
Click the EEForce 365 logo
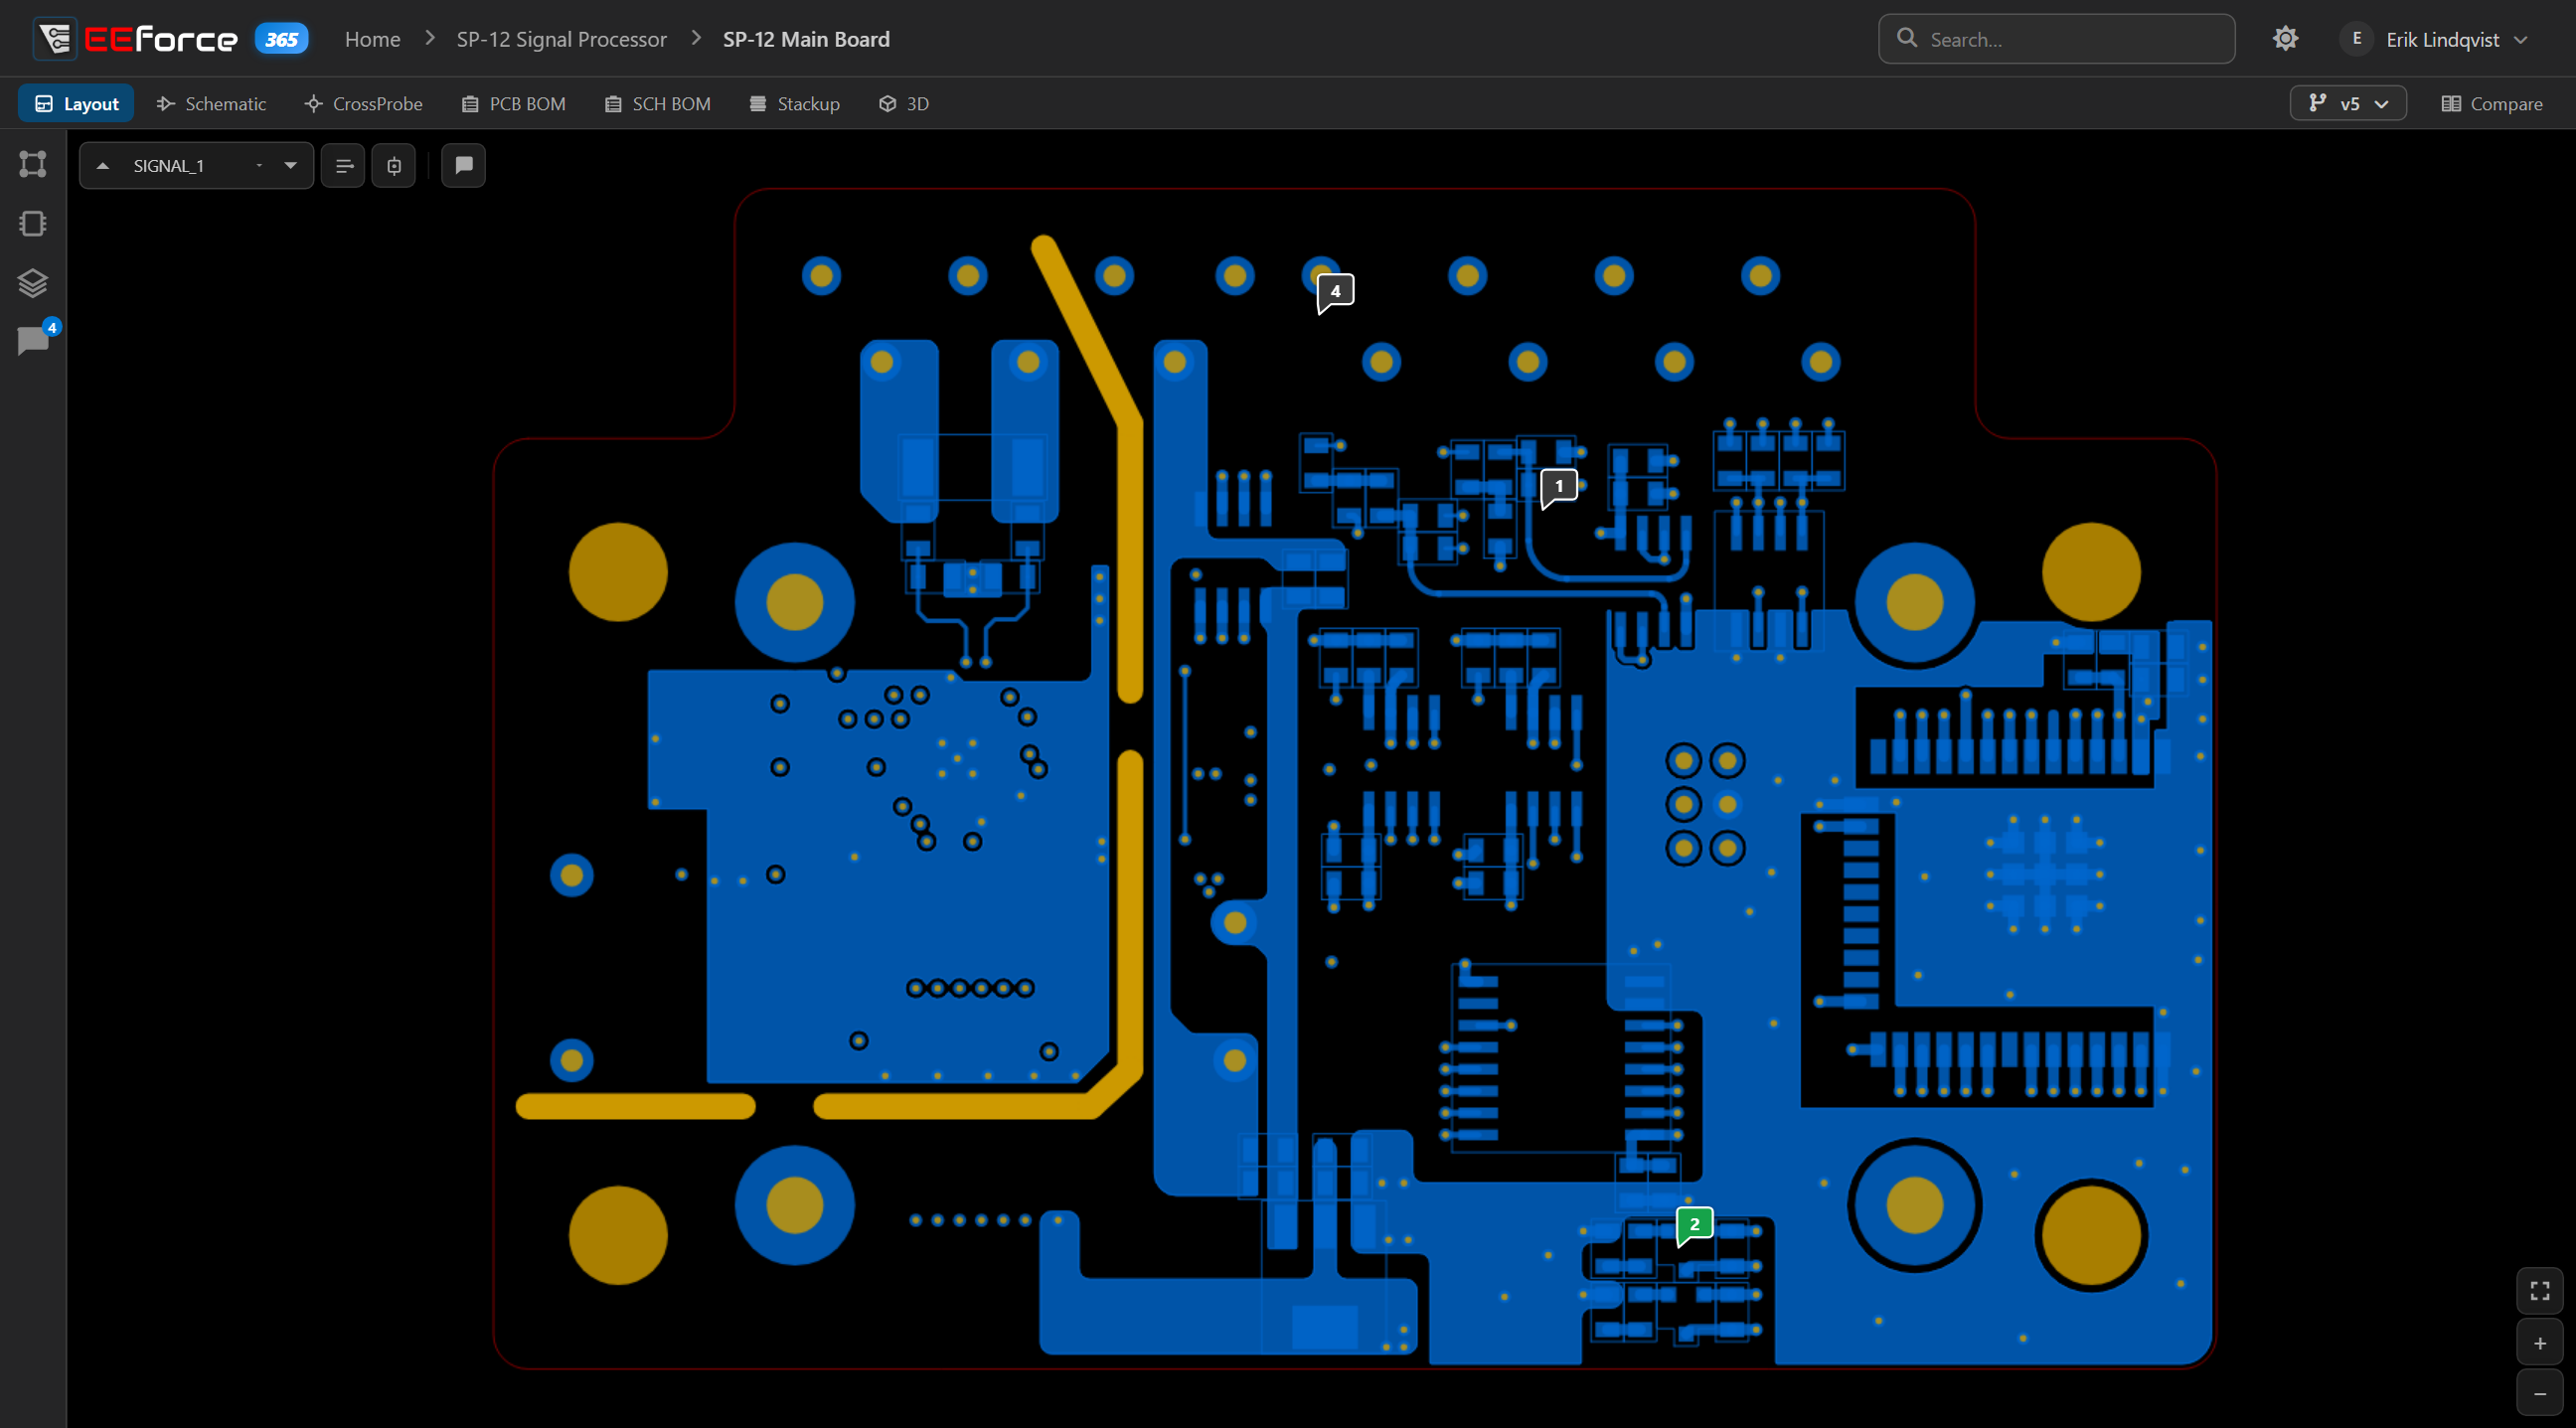[172, 39]
